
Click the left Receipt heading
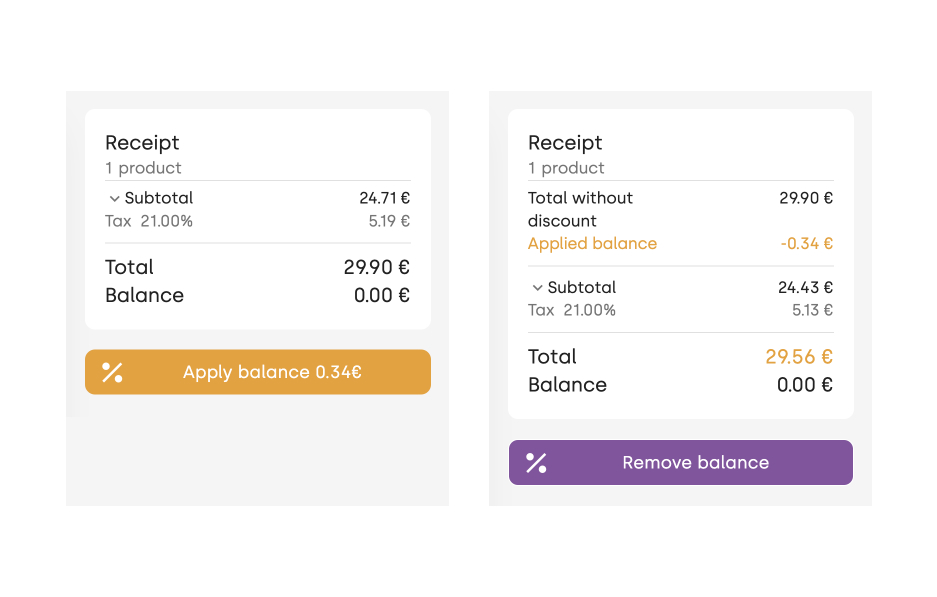[x=142, y=143]
